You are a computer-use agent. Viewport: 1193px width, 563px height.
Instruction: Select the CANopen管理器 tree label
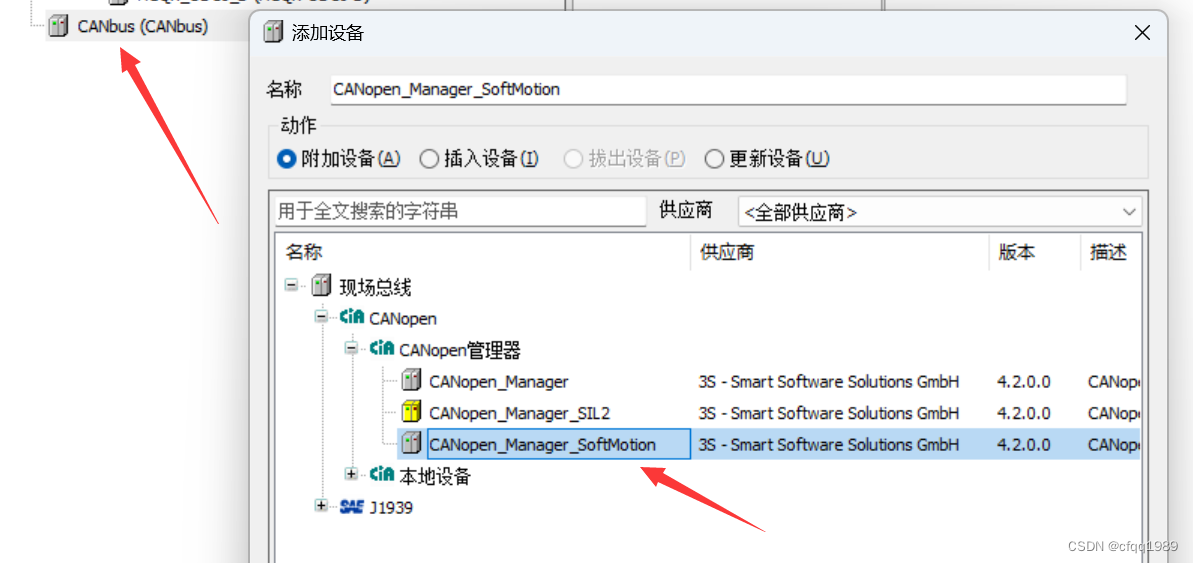tap(460, 350)
